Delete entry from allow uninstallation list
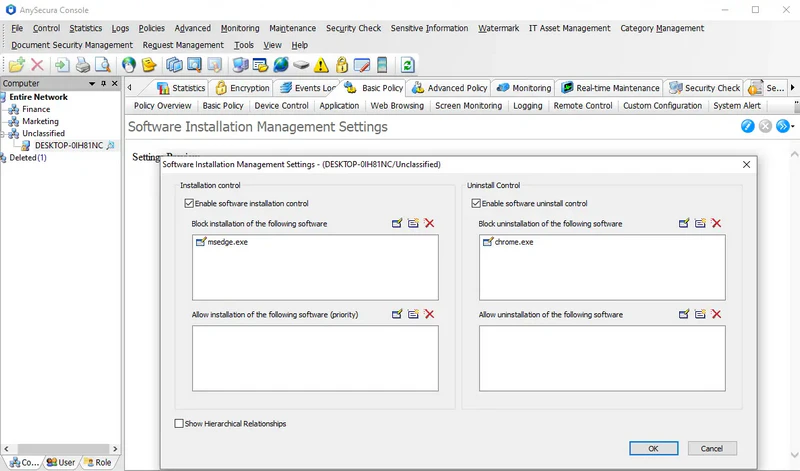 (717, 314)
